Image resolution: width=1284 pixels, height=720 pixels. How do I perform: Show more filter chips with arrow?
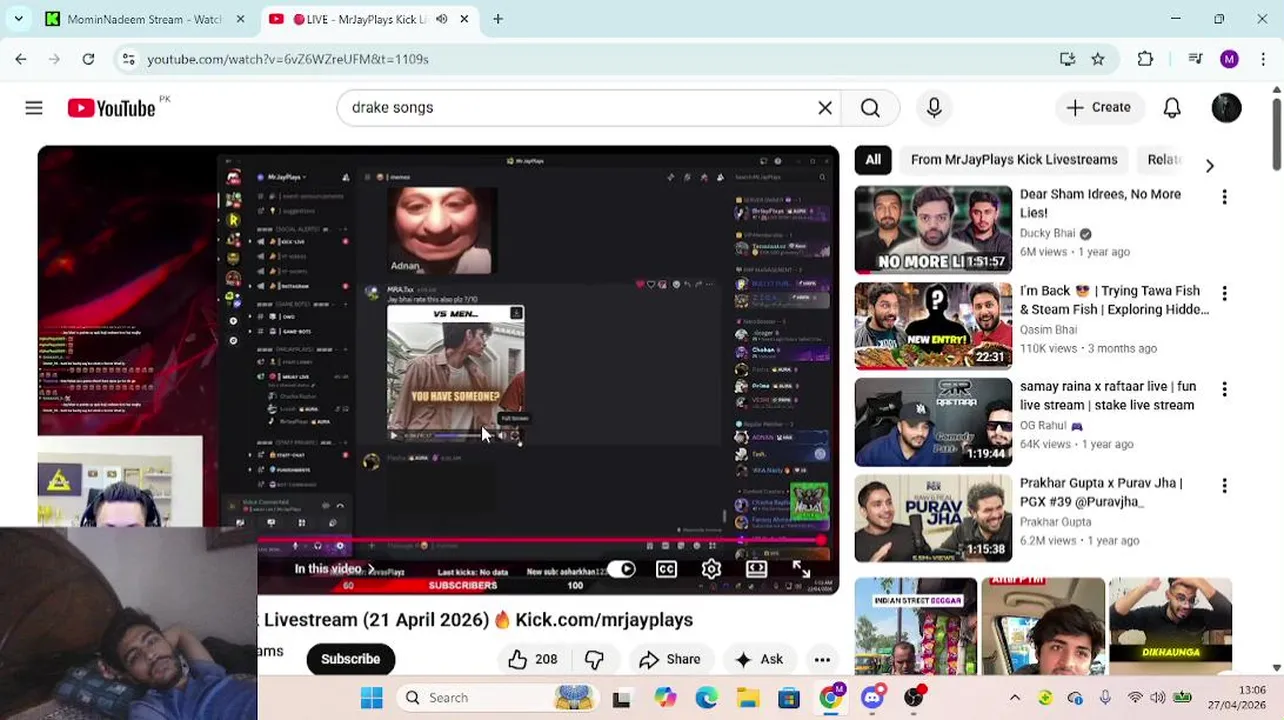tap(1209, 165)
